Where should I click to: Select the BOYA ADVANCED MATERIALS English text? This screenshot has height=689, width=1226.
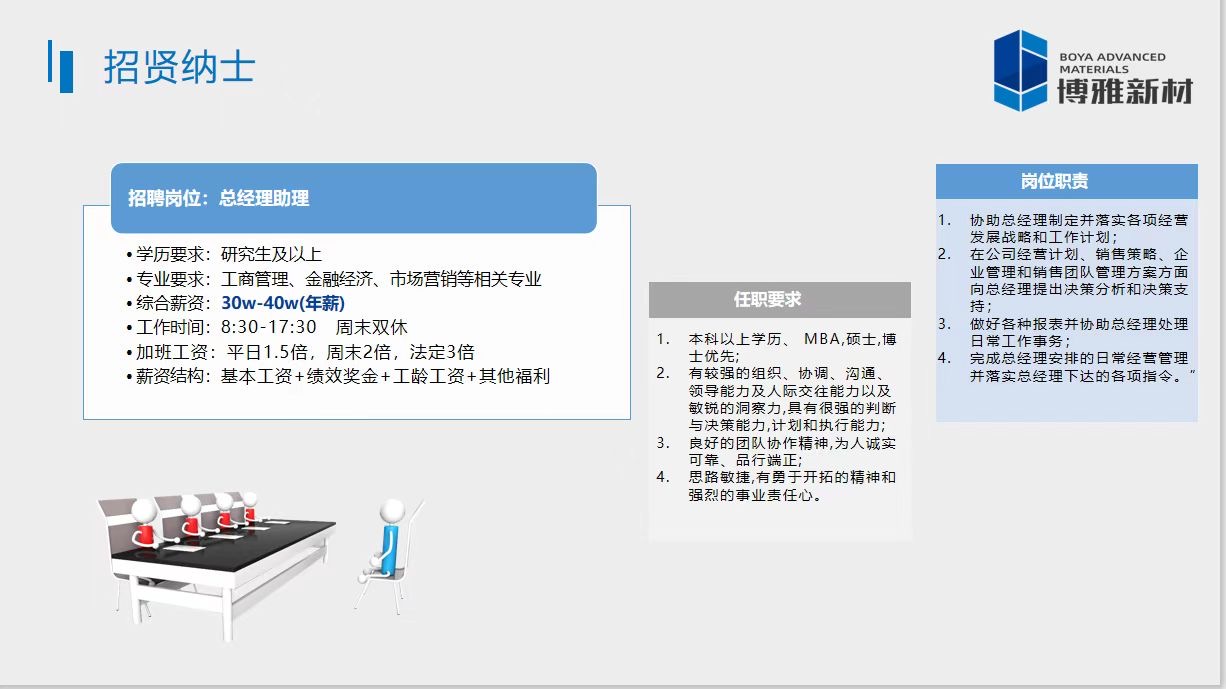(x=1112, y=63)
